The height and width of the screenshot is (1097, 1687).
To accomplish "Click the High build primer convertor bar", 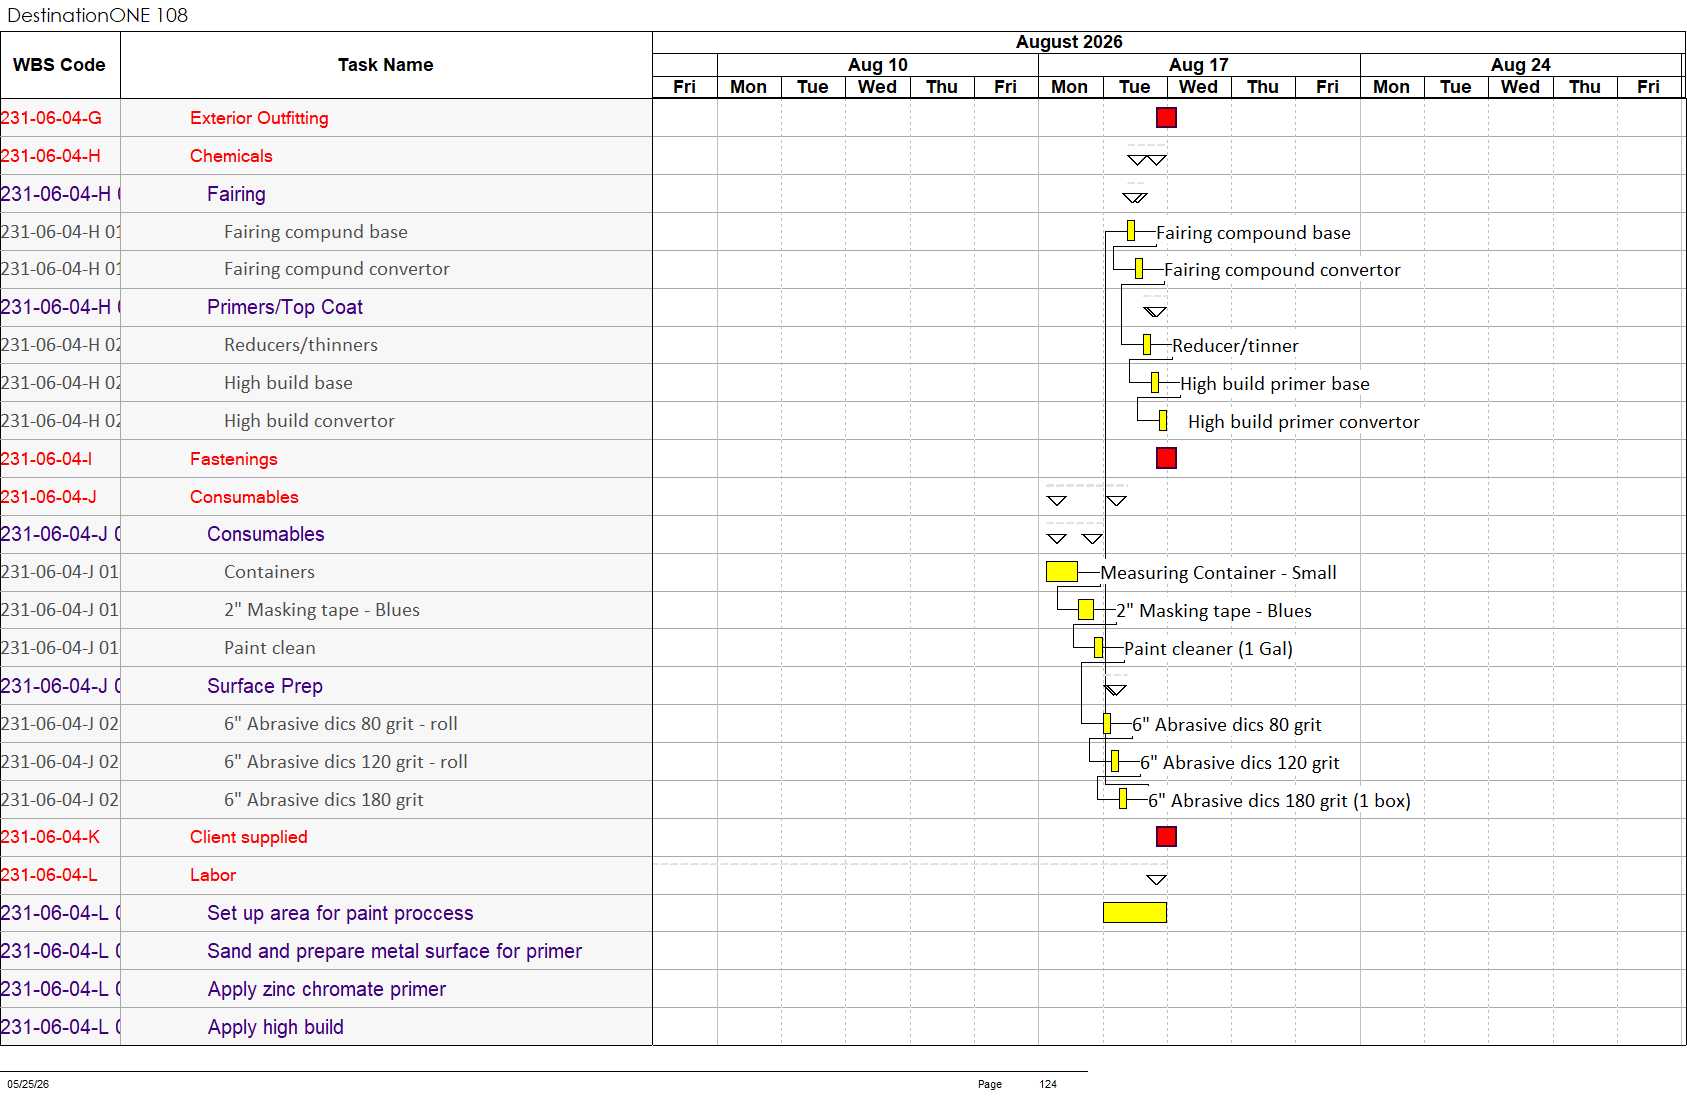I will [1163, 420].
